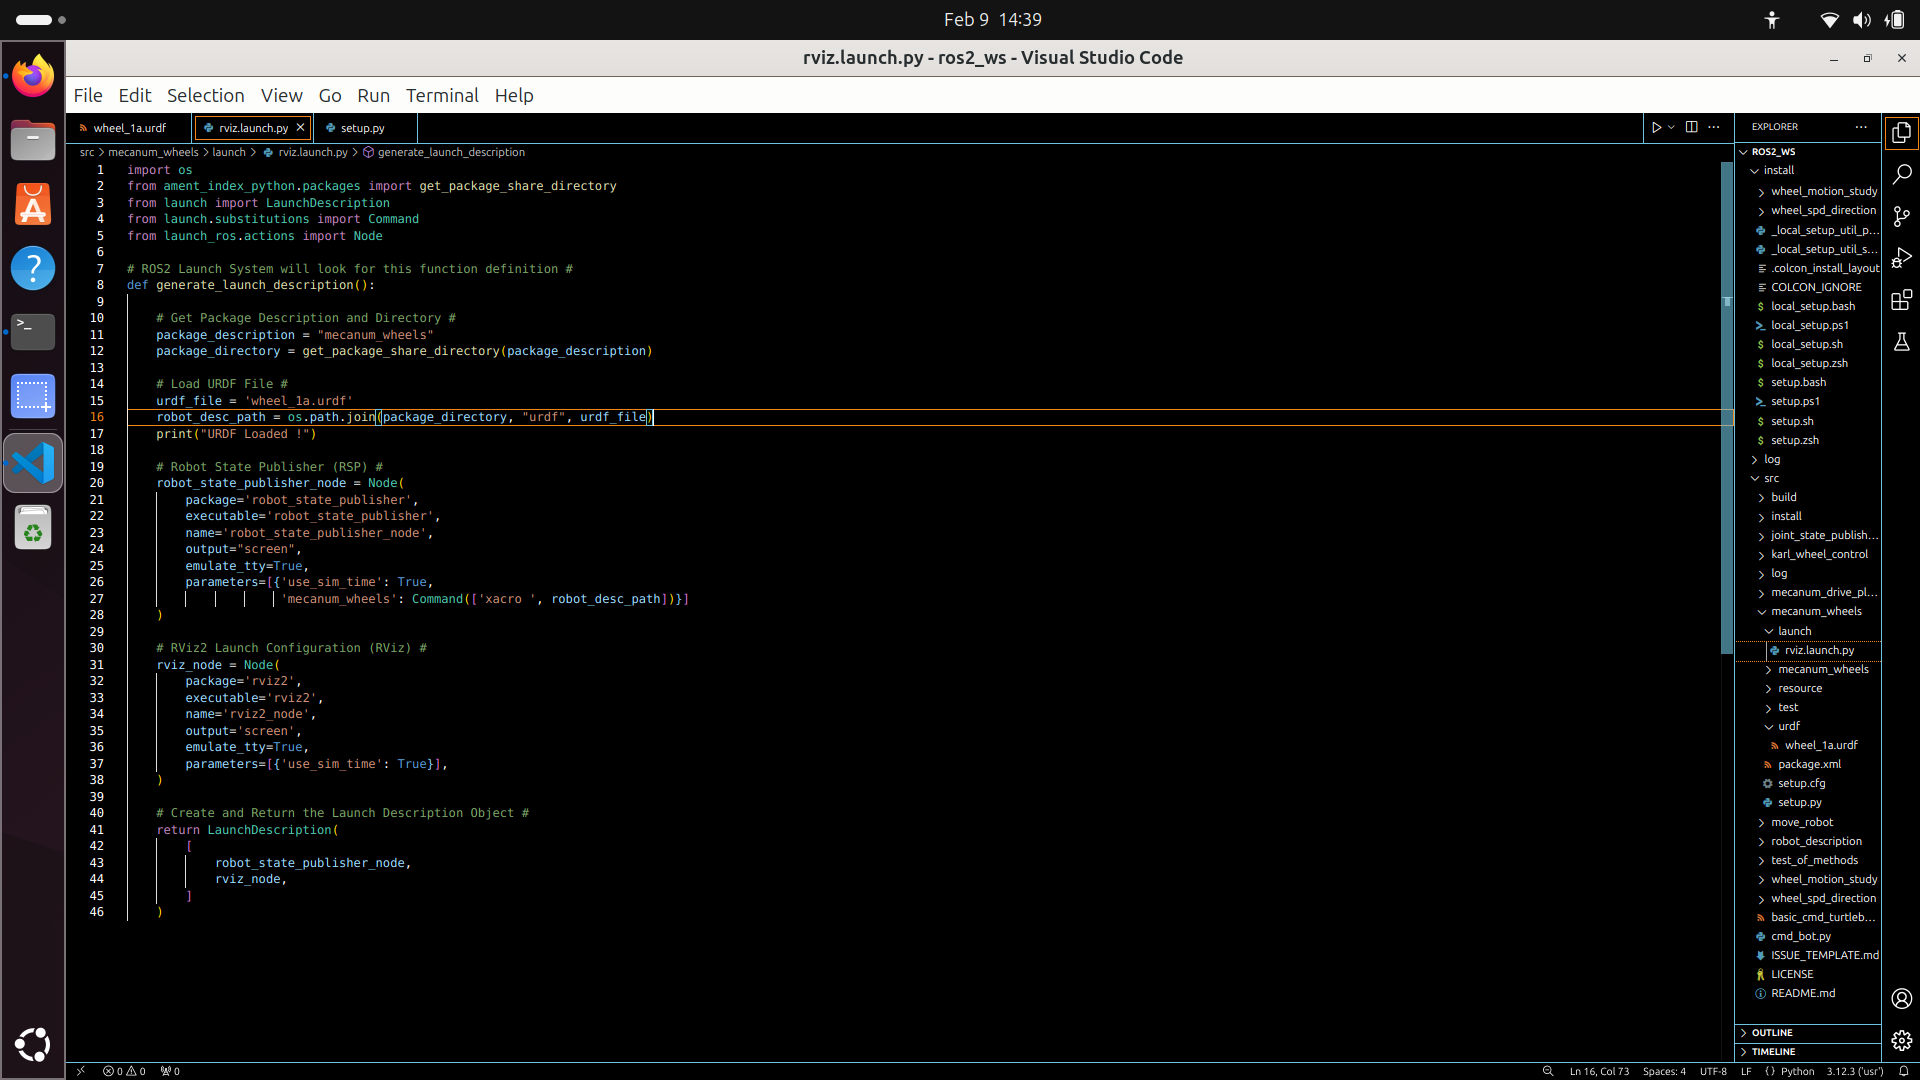Open the View menu
The height and width of the screenshot is (1080, 1920).
pyautogui.click(x=282, y=95)
